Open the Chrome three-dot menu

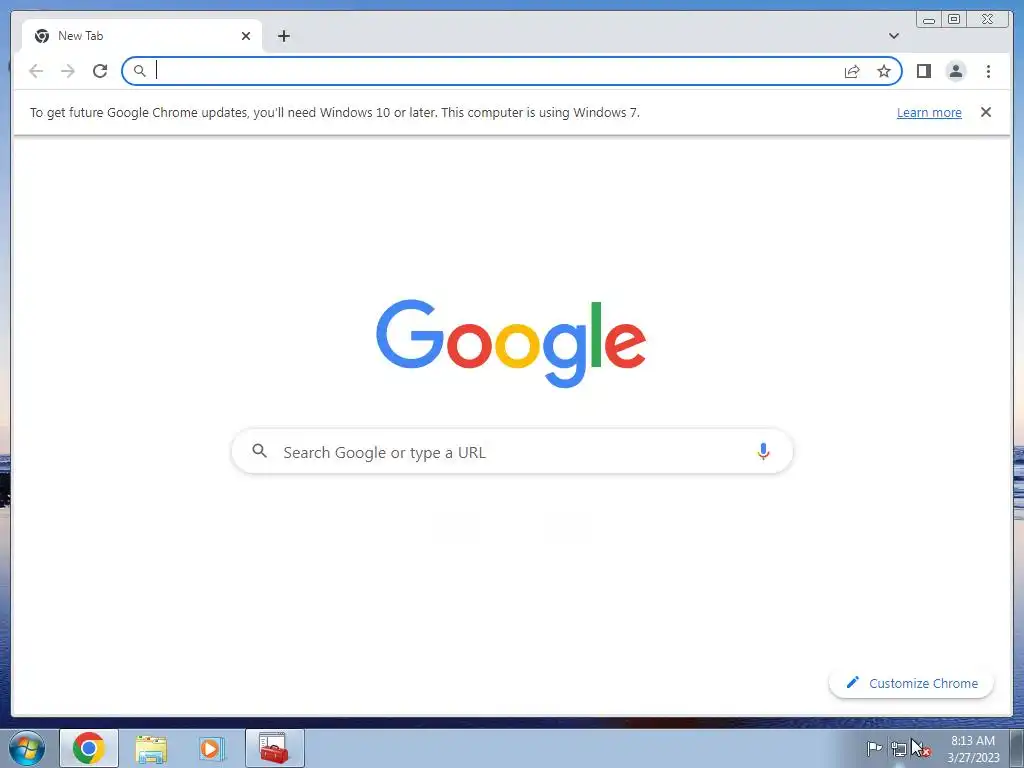(988, 71)
